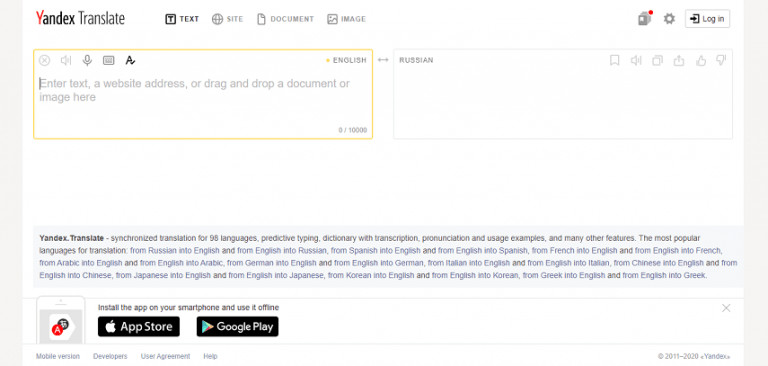
Task: Open 'from Italian into English' link
Action: (x=469, y=263)
